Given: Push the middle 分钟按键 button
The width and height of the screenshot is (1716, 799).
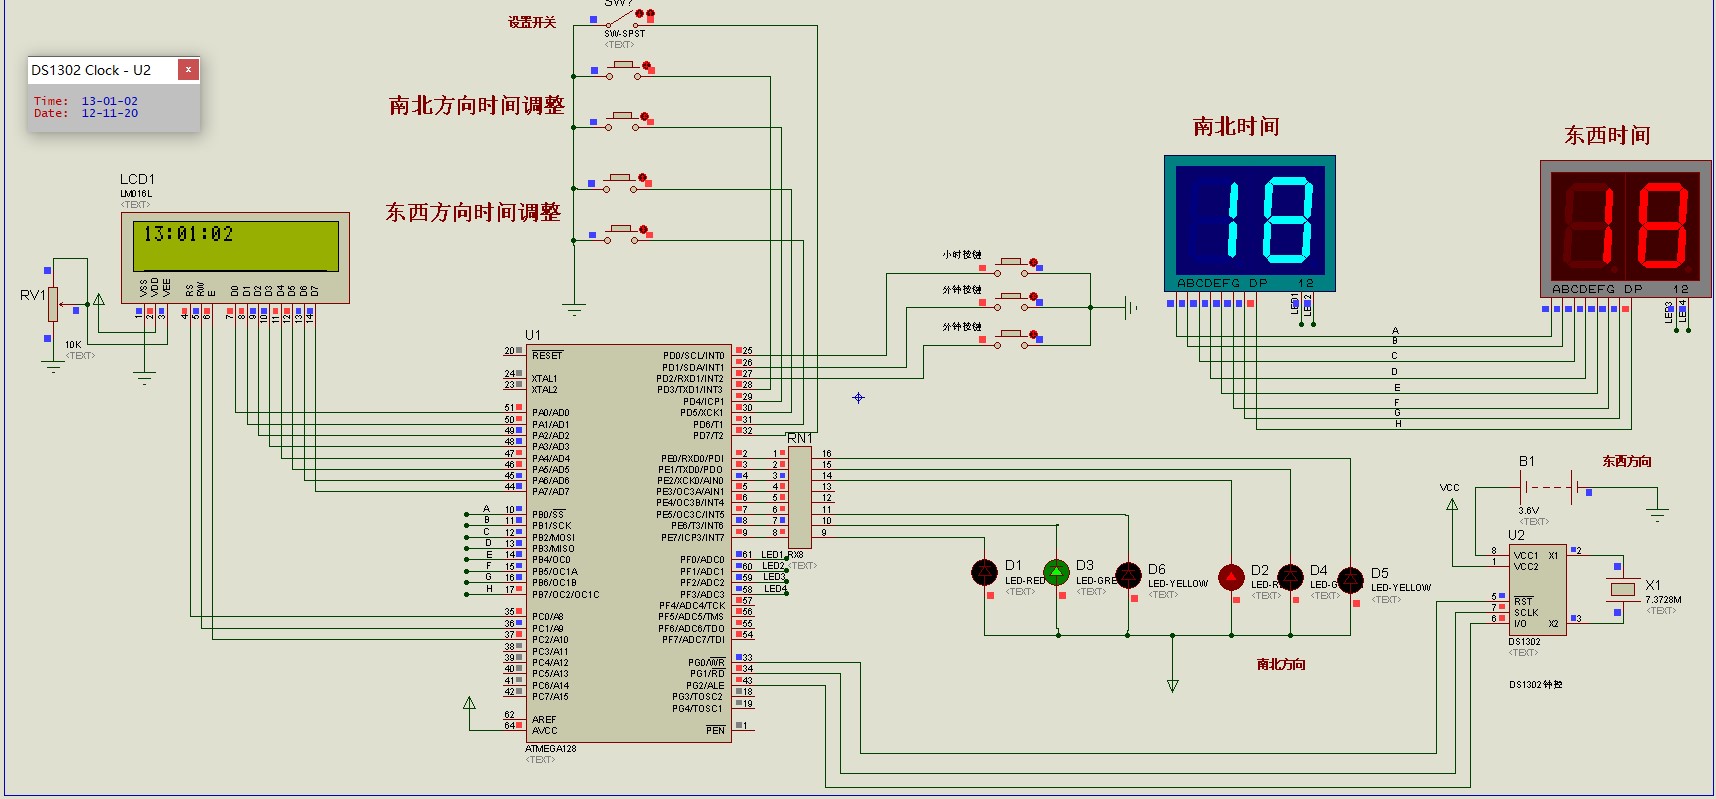Looking at the screenshot, I should pyautogui.click(x=1012, y=301).
